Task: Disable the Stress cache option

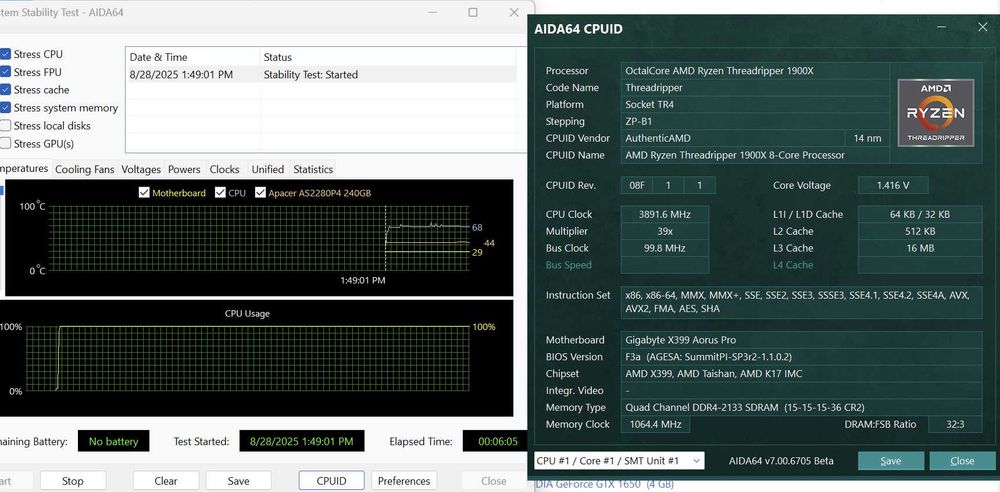Action: point(6,90)
